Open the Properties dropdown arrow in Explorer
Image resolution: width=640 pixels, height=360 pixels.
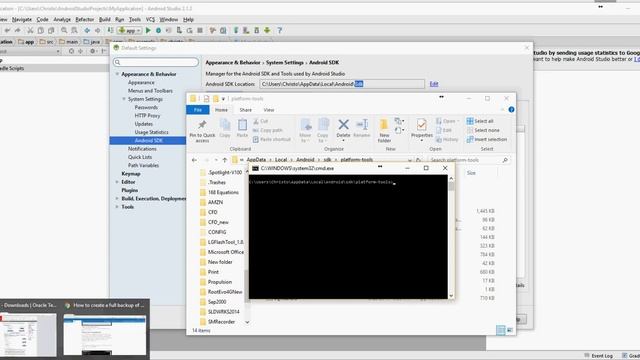click(422, 140)
